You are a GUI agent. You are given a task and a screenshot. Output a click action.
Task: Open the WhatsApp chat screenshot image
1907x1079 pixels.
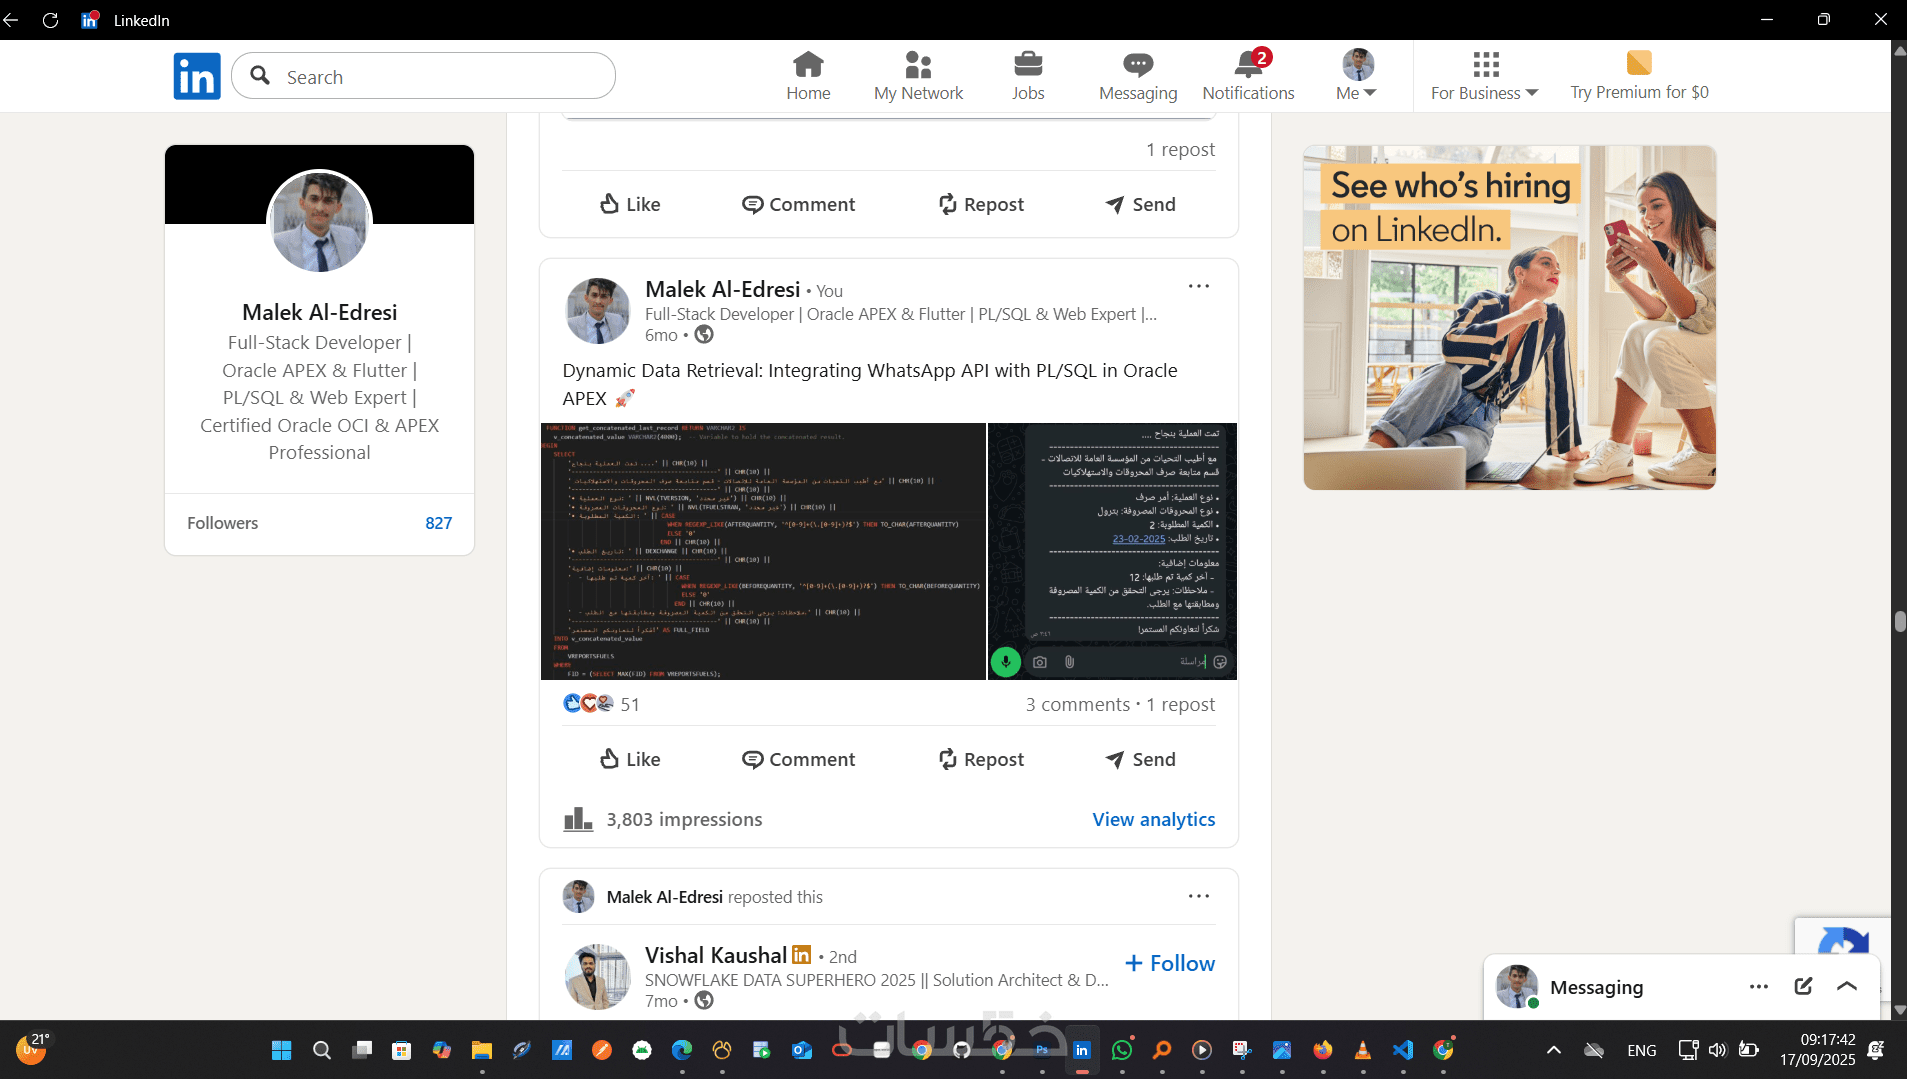click(x=1112, y=551)
